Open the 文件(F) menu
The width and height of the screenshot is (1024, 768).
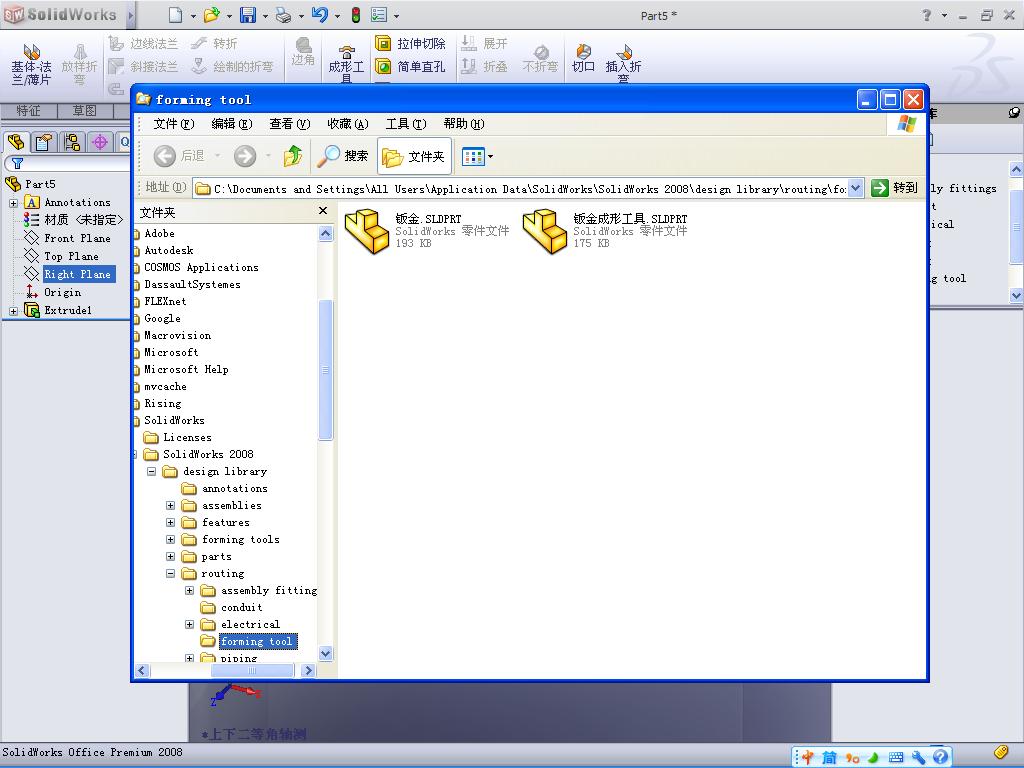174,123
